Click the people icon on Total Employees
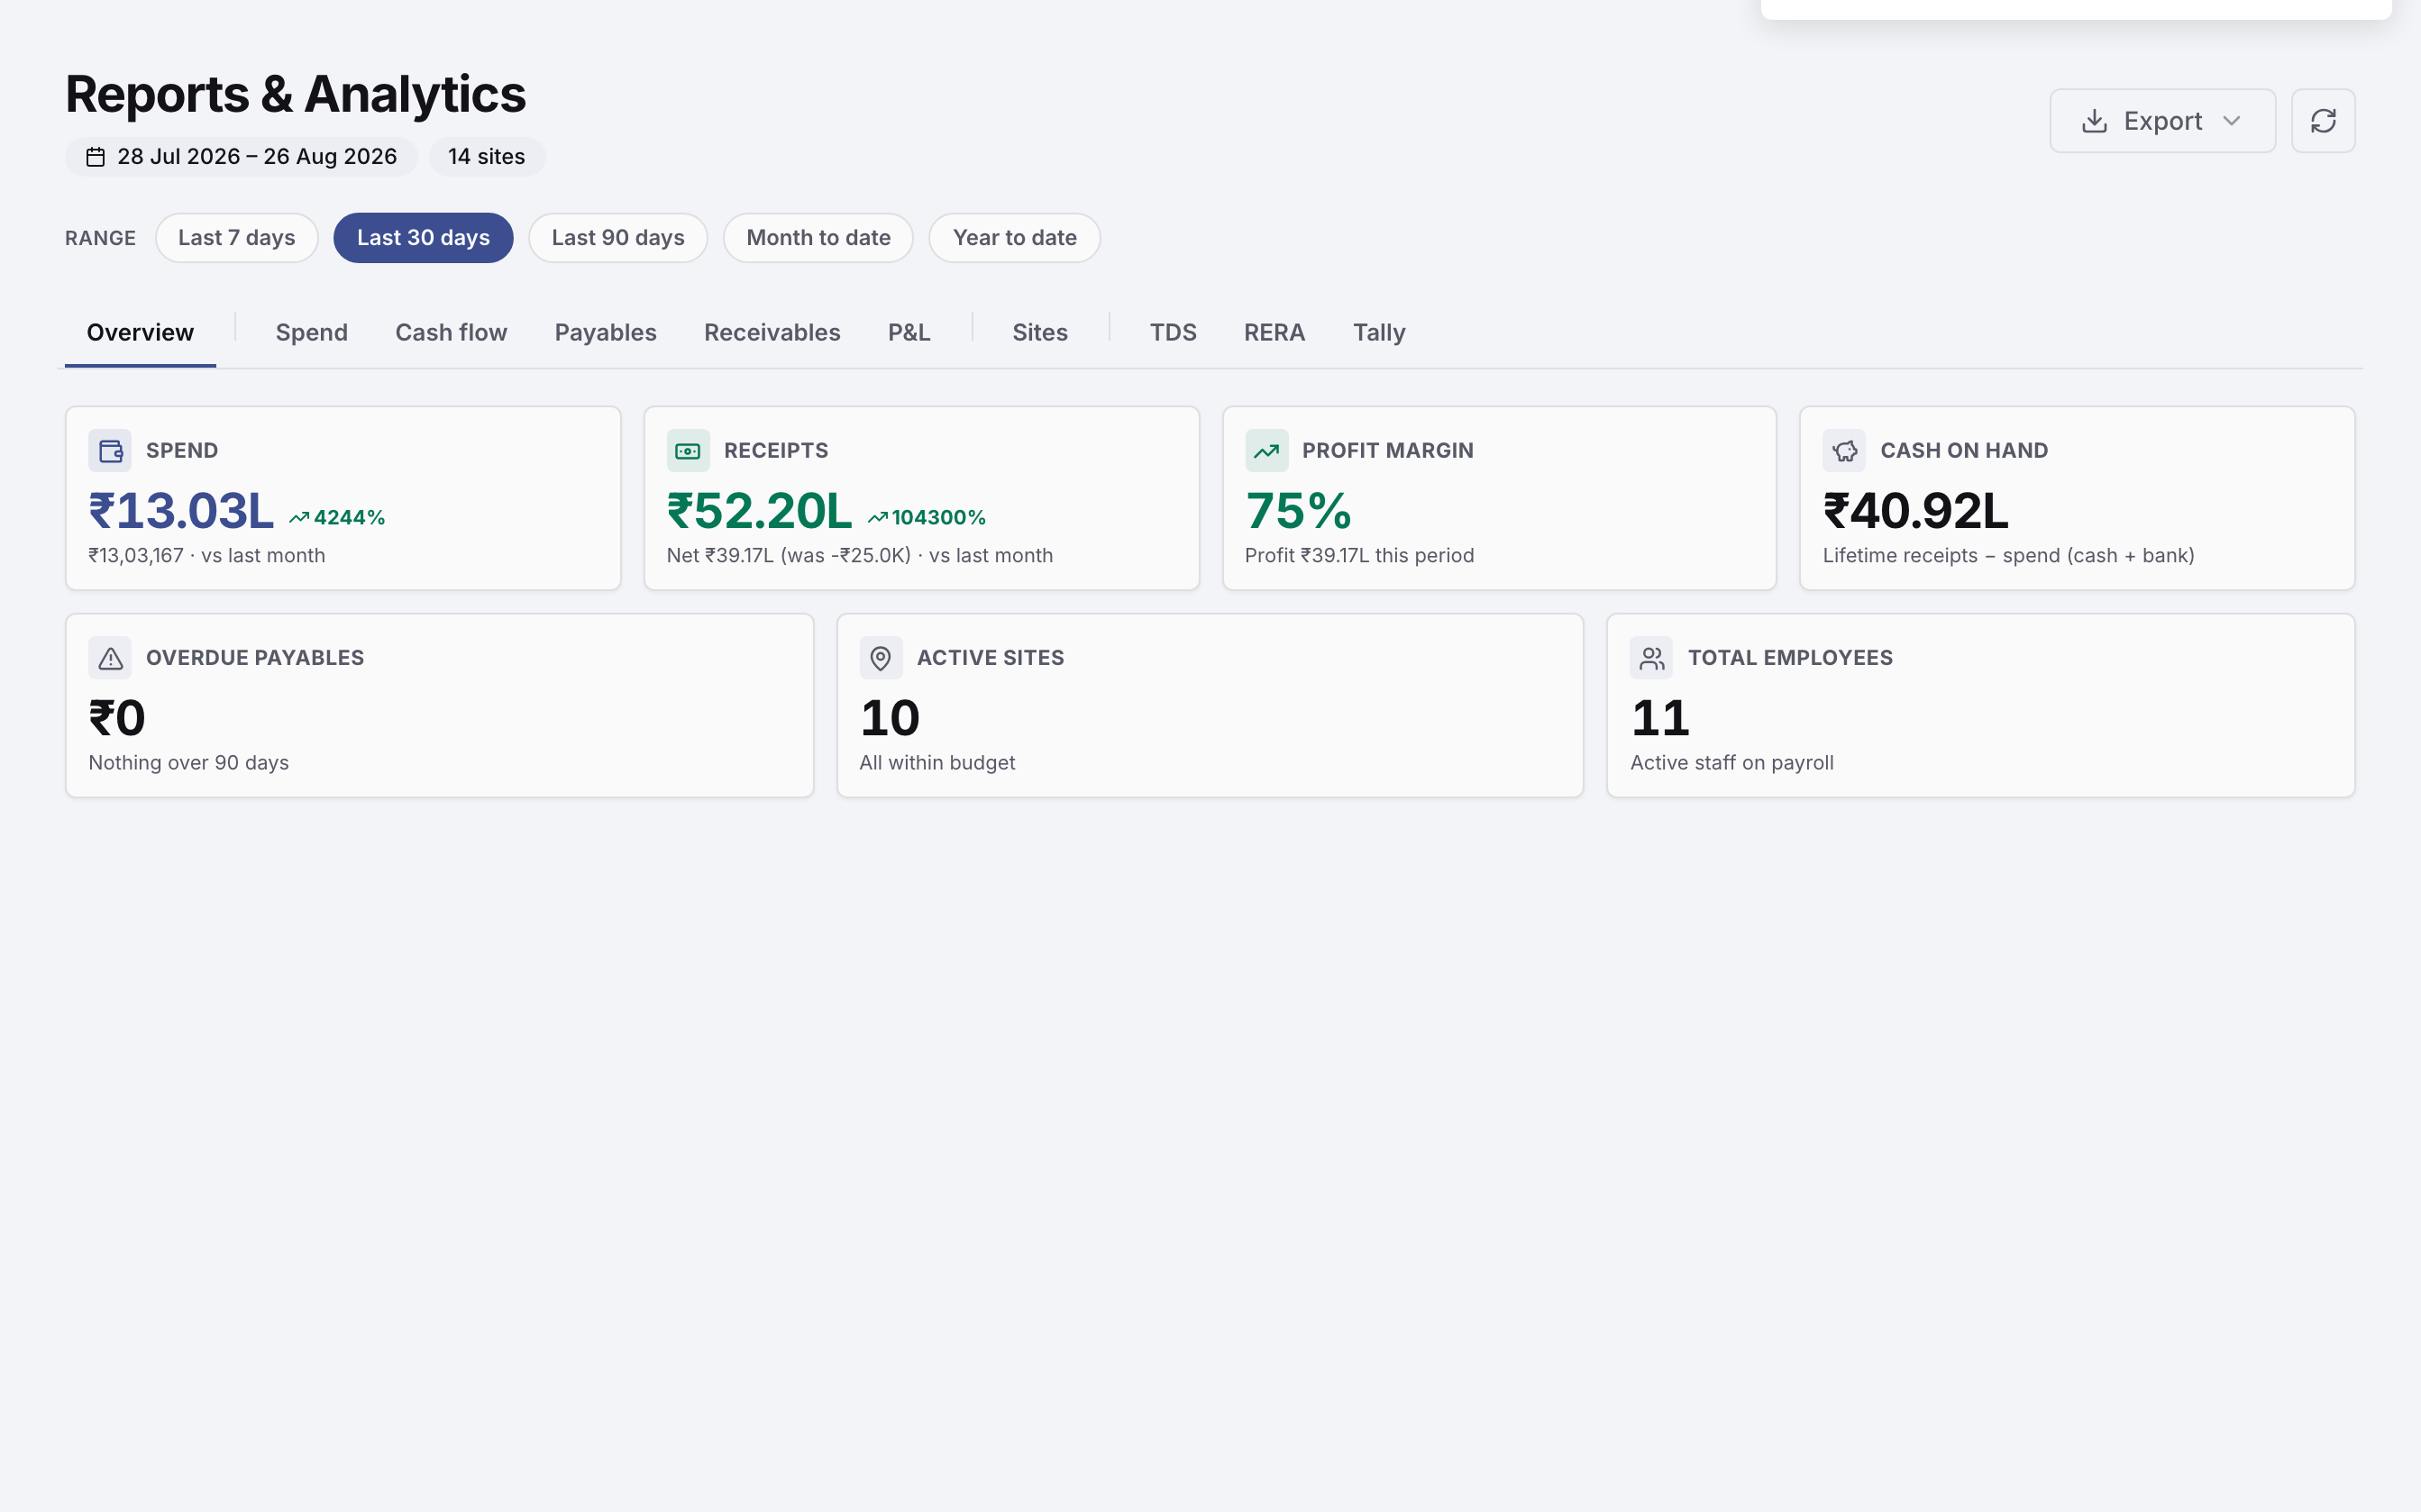Viewport: 2421px width, 1512px height. pos(1651,658)
